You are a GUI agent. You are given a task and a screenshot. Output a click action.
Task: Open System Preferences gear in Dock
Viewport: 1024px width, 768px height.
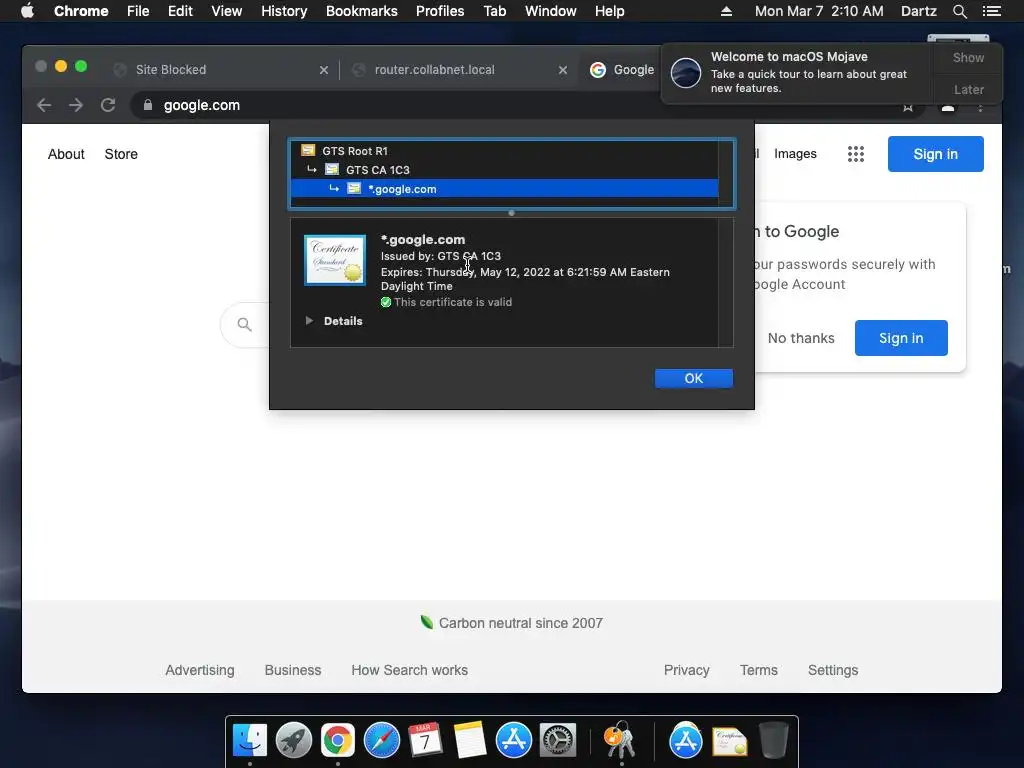tap(557, 740)
